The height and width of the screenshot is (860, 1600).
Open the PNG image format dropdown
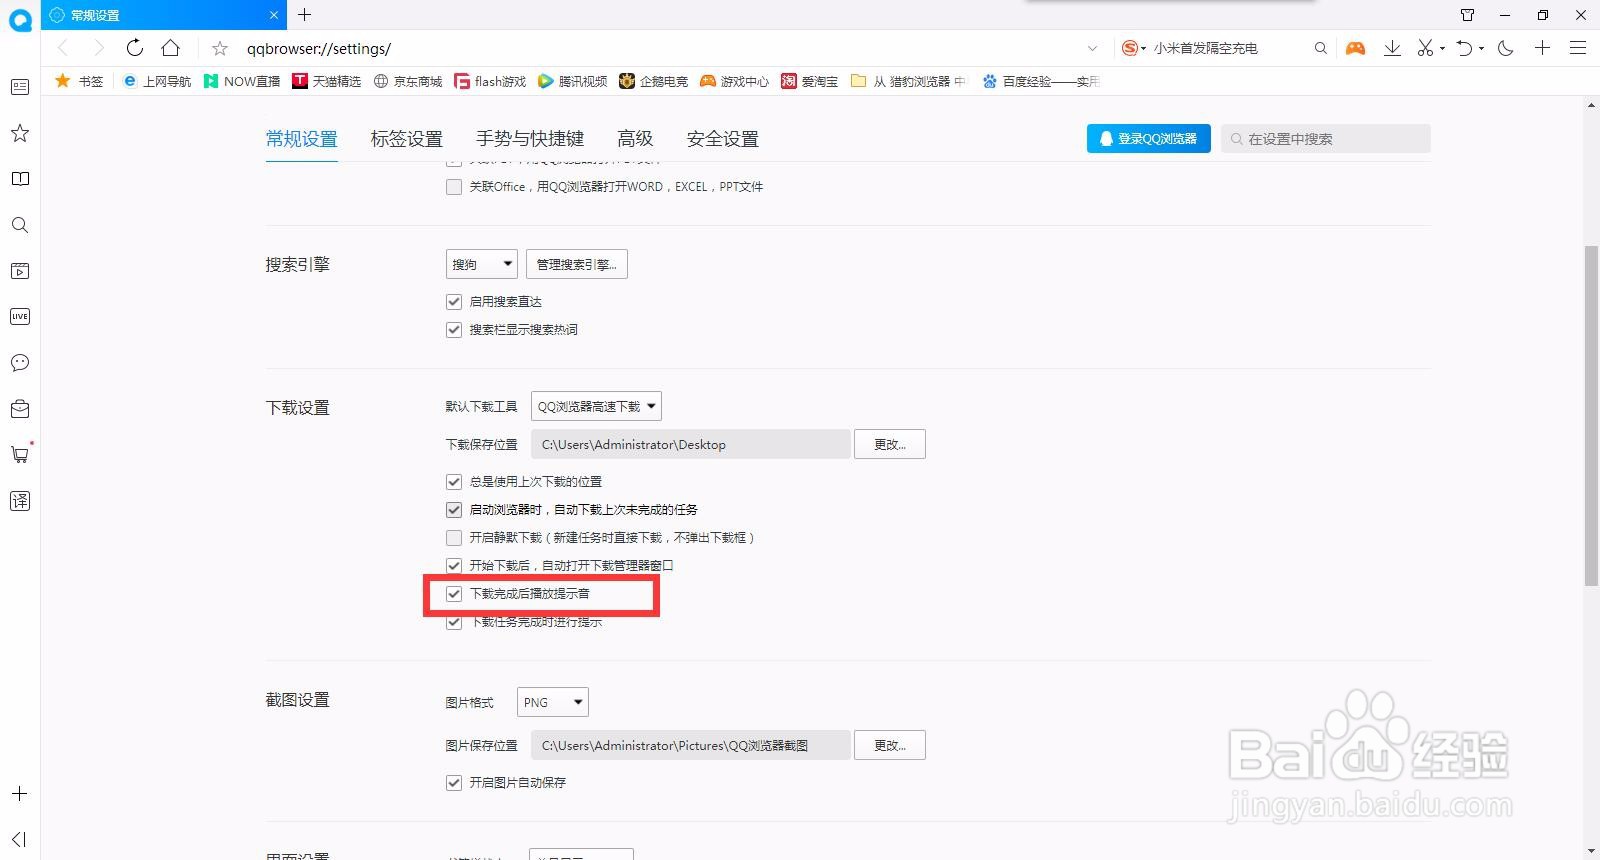553,702
